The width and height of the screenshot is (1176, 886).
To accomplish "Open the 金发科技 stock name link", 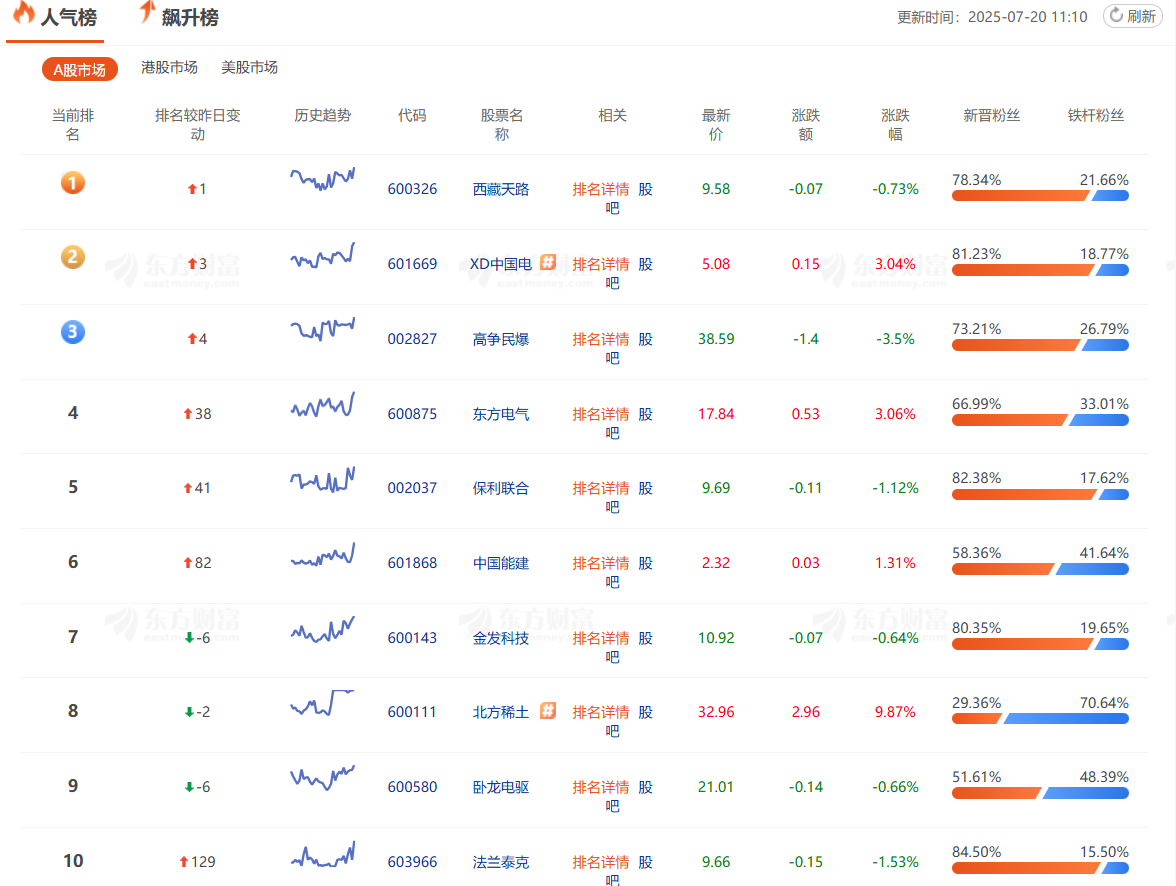I will 501,638.
